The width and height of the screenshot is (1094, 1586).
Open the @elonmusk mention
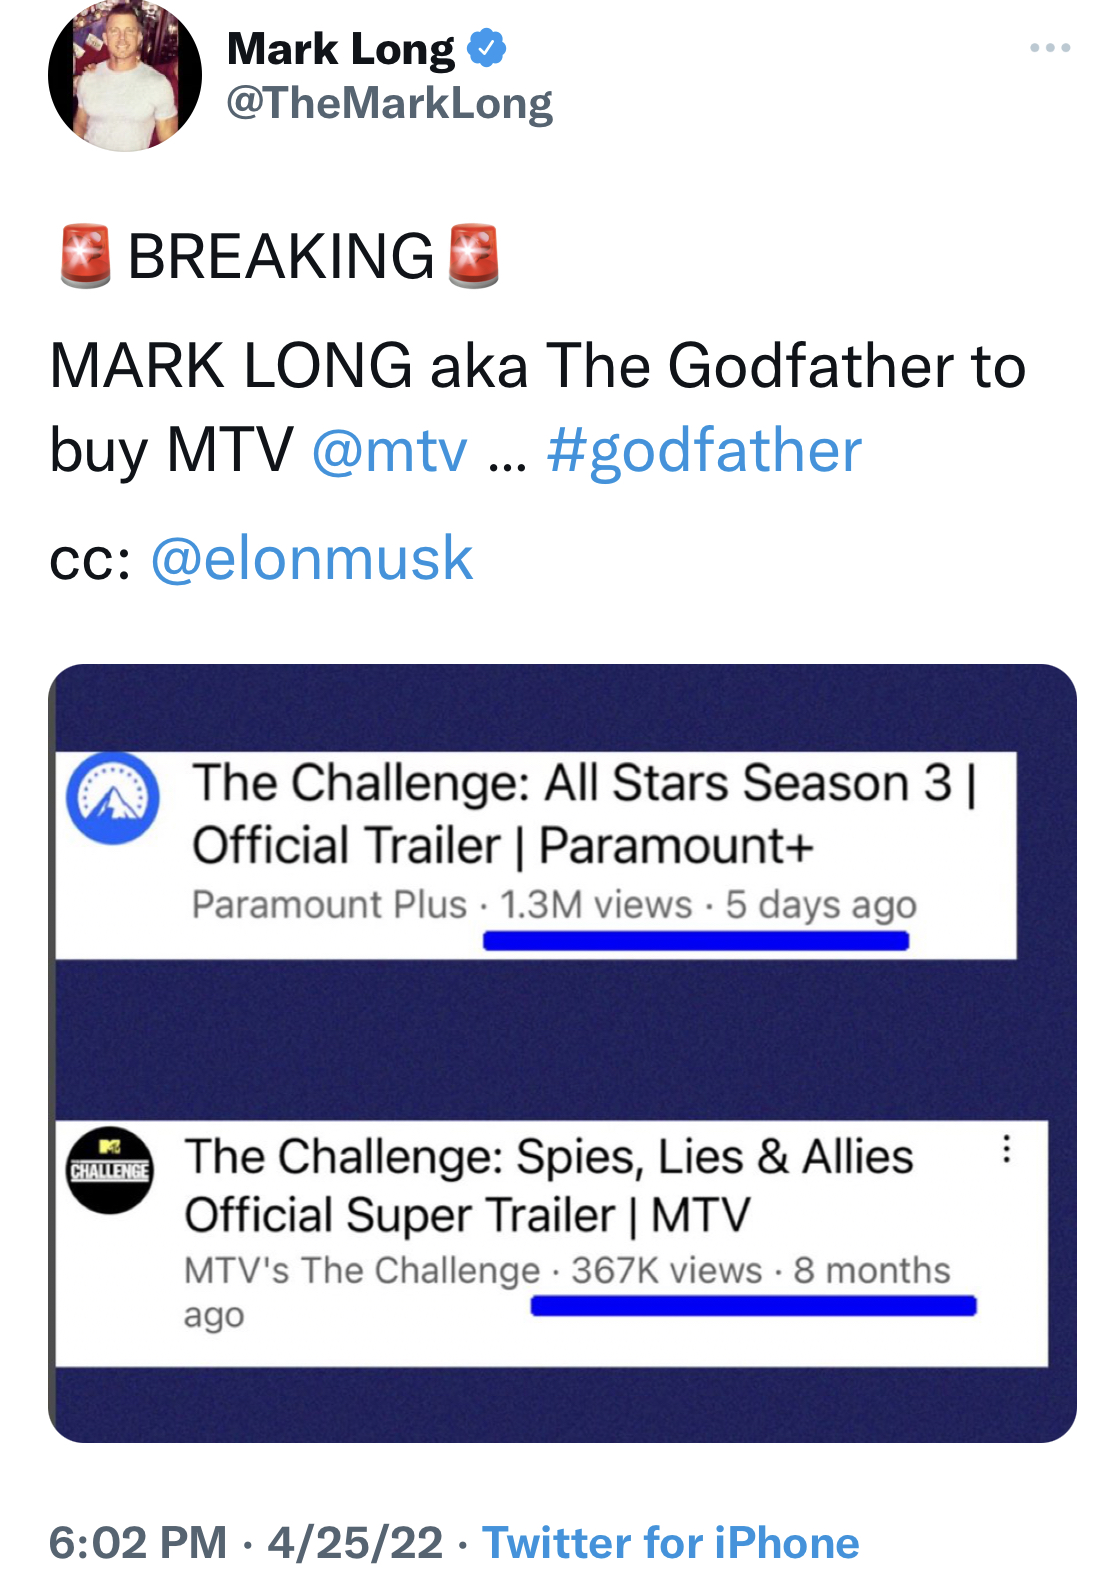[311, 558]
